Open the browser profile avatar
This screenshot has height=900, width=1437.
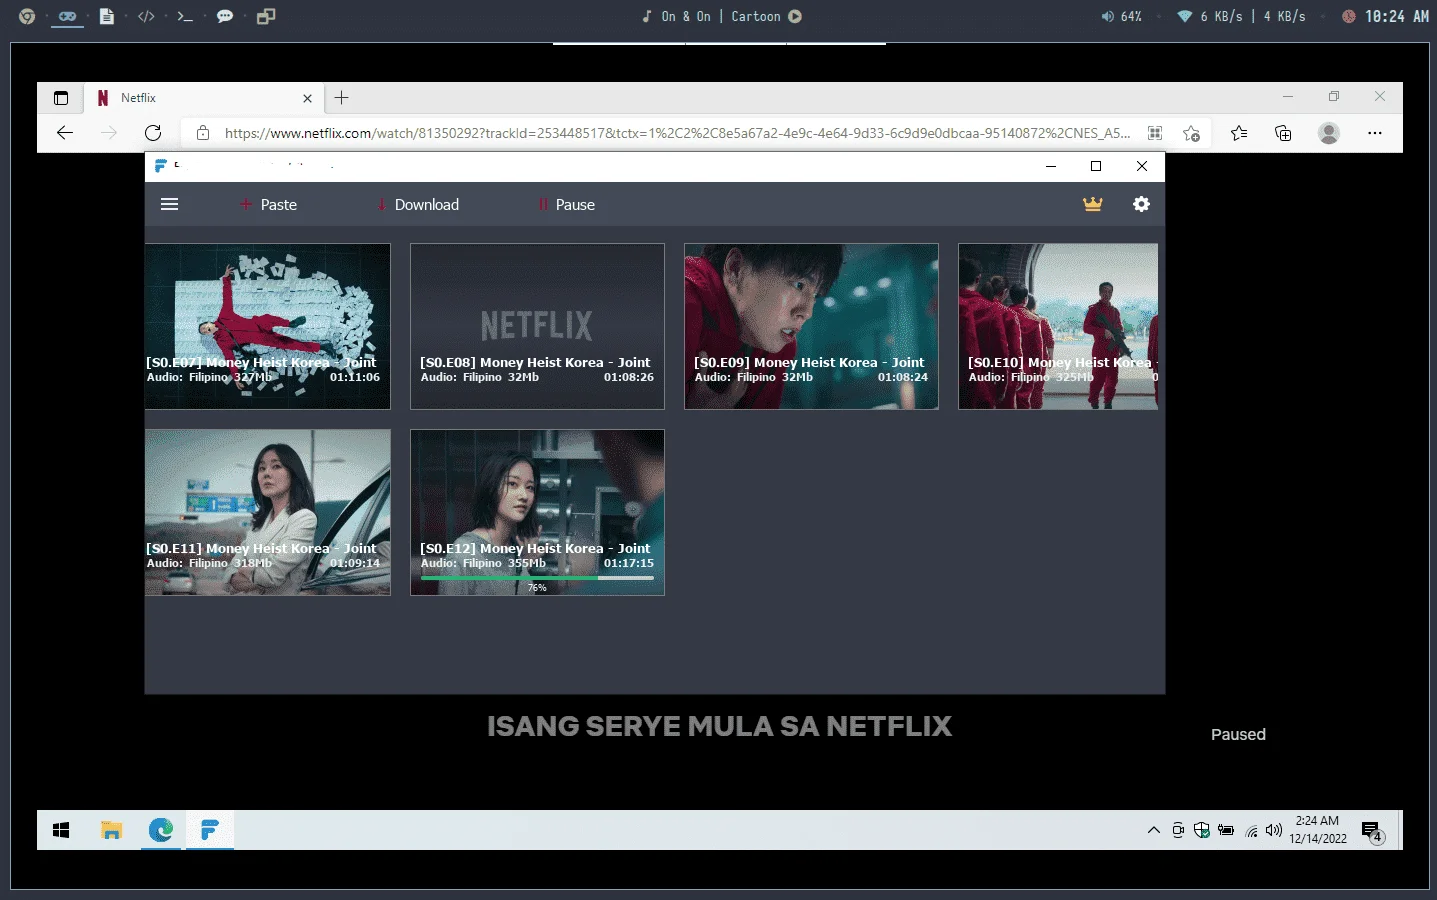point(1329,133)
